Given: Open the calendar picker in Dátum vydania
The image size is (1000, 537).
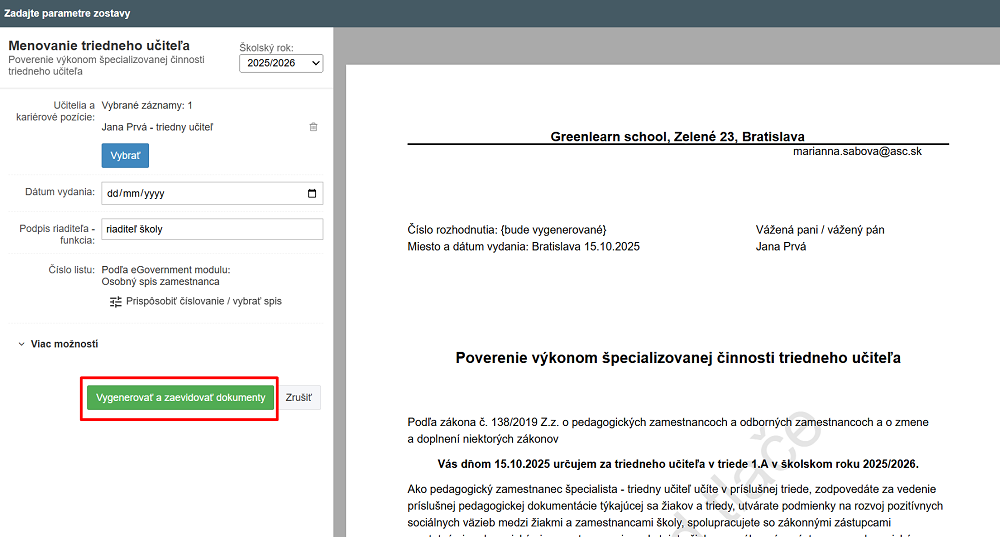Looking at the screenshot, I should pyautogui.click(x=312, y=193).
